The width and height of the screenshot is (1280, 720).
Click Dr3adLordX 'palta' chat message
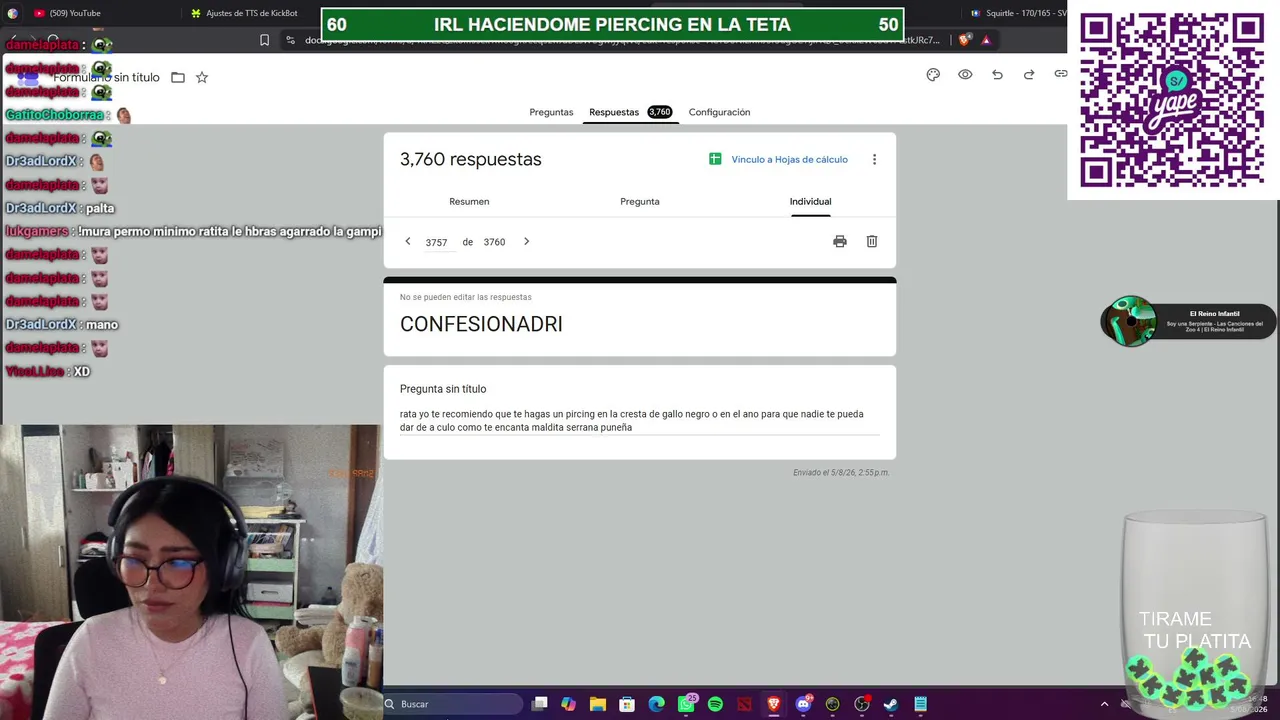60,208
